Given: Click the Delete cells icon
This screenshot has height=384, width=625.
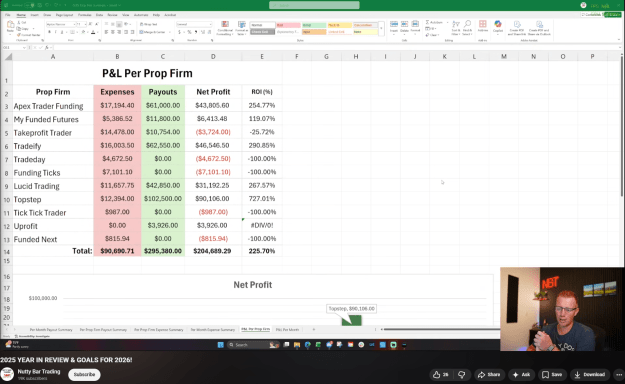Looking at the screenshot, I should 404,24.
